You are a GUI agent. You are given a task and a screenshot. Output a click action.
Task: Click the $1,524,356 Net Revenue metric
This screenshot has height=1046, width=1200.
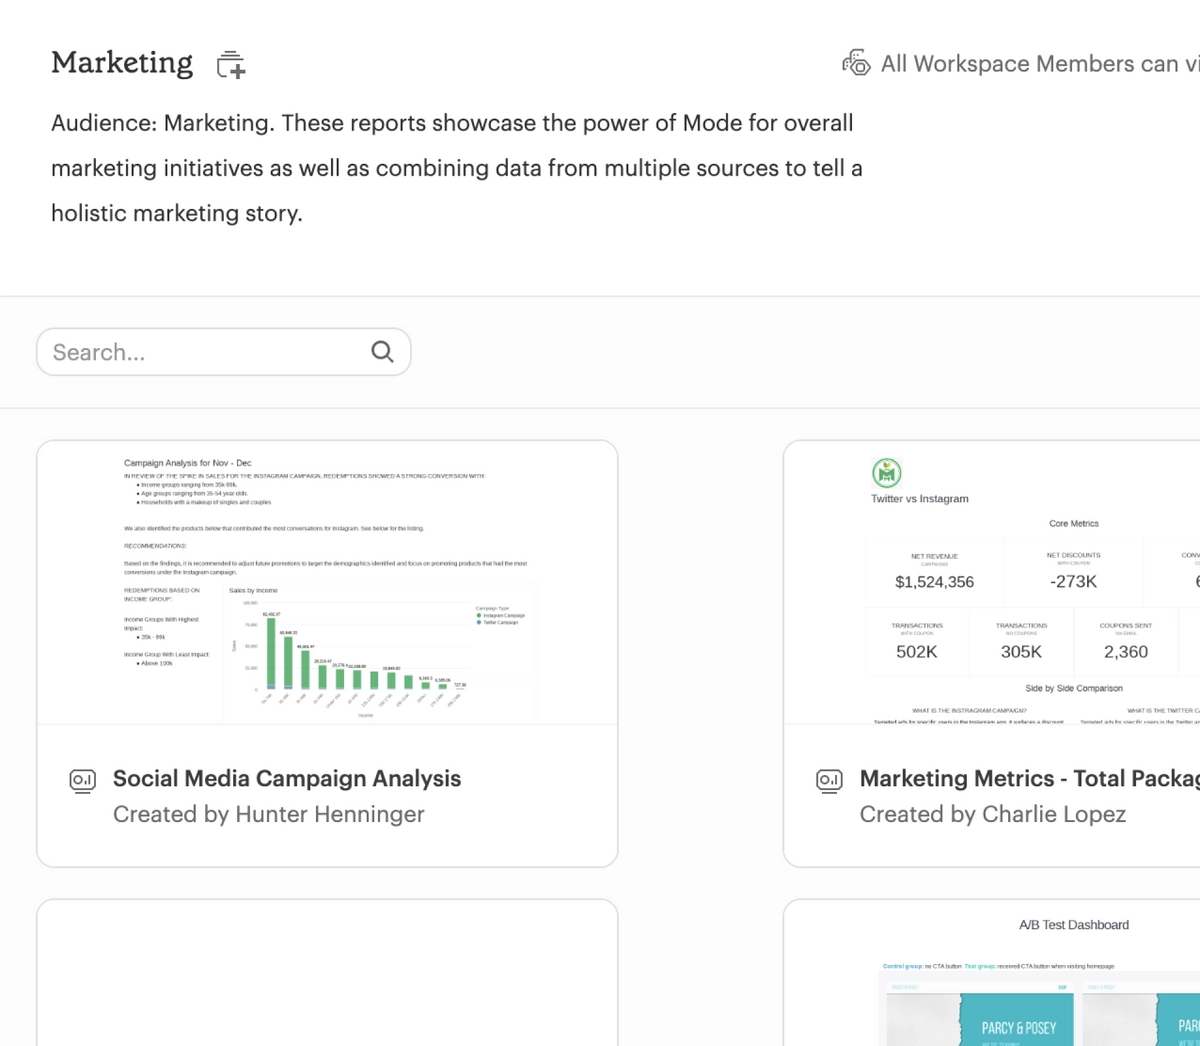point(934,581)
